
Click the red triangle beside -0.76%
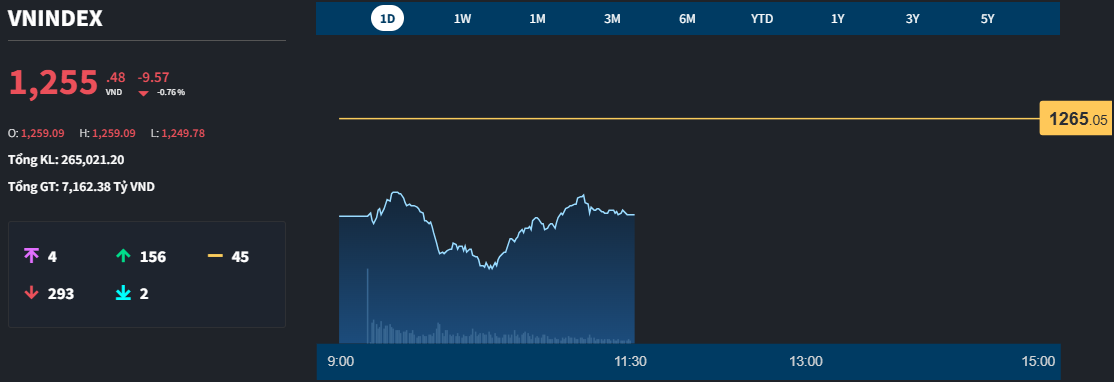pos(144,93)
